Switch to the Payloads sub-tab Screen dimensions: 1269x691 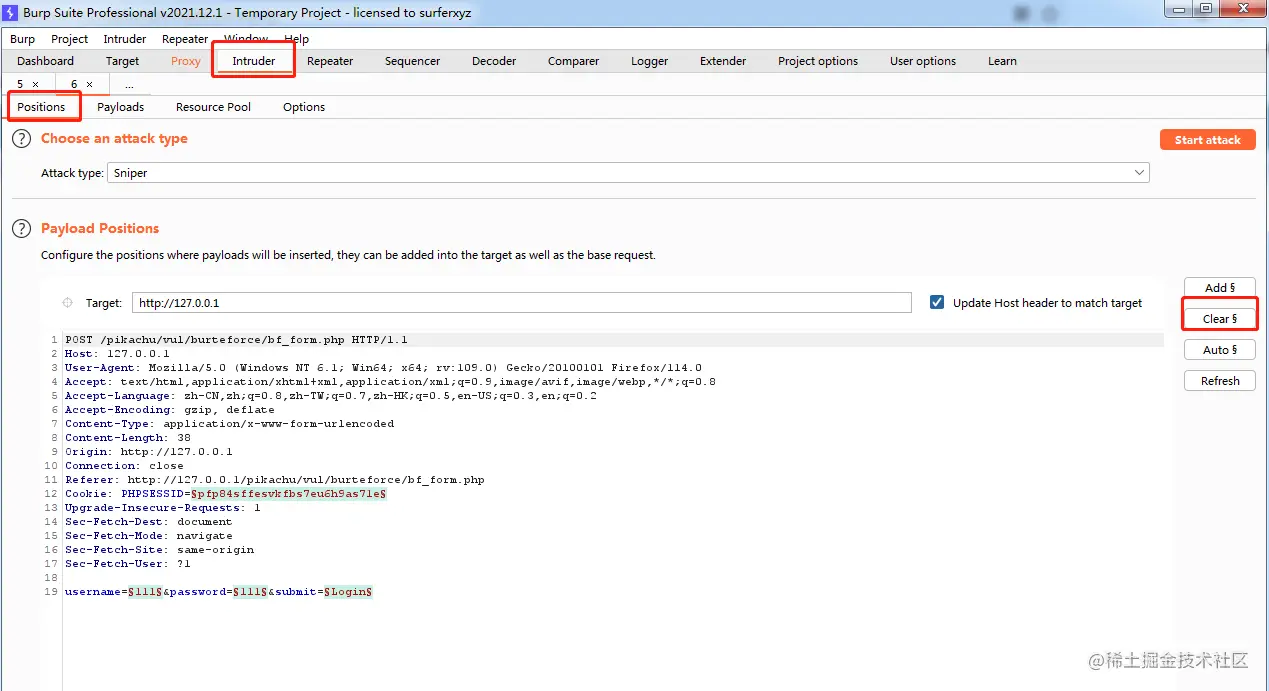coord(120,107)
